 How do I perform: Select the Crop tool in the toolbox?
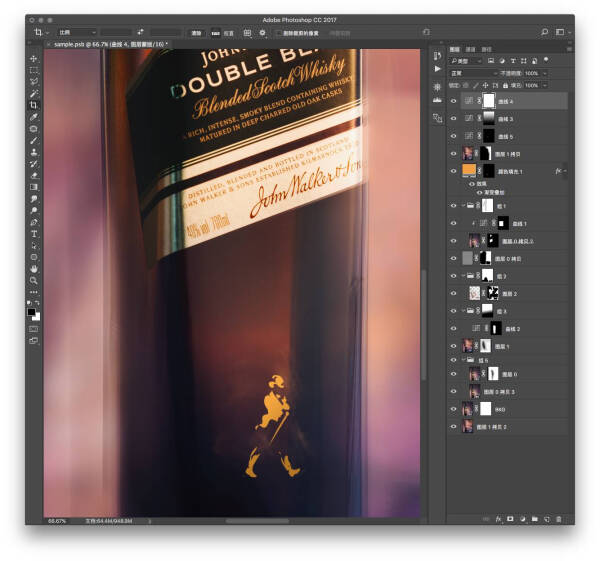(x=34, y=105)
